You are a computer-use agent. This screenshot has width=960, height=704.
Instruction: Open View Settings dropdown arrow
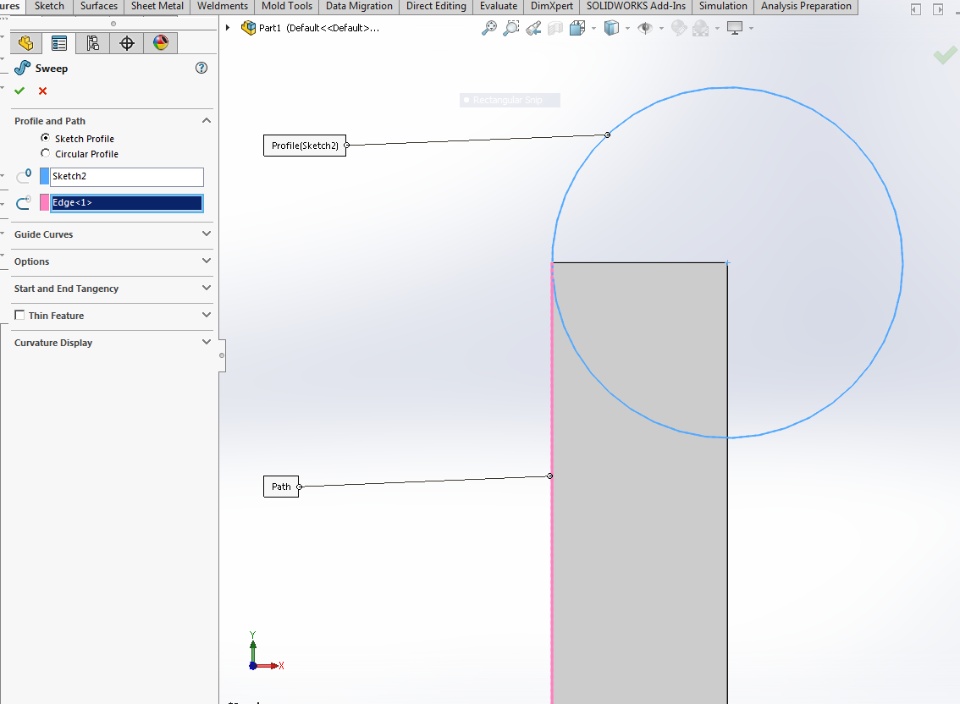pos(751,28)
